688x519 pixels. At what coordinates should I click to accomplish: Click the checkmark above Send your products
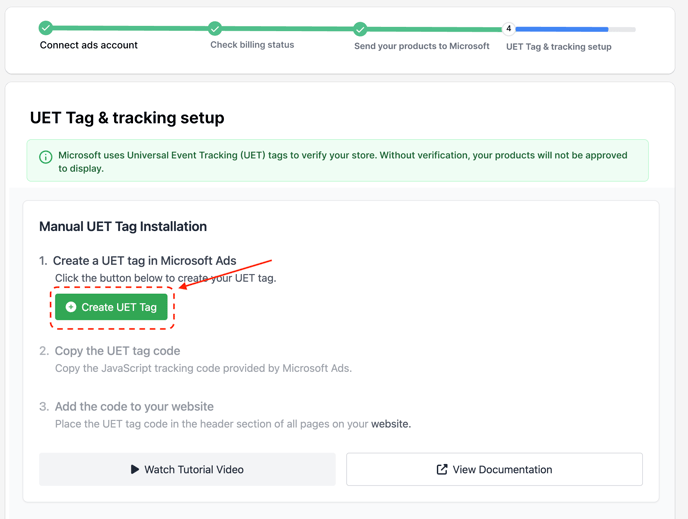360,29
